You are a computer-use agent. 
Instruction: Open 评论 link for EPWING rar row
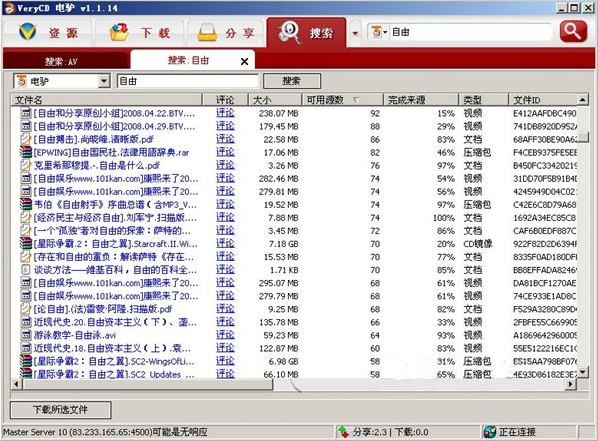pyautogui.click(x=225, y=152)
